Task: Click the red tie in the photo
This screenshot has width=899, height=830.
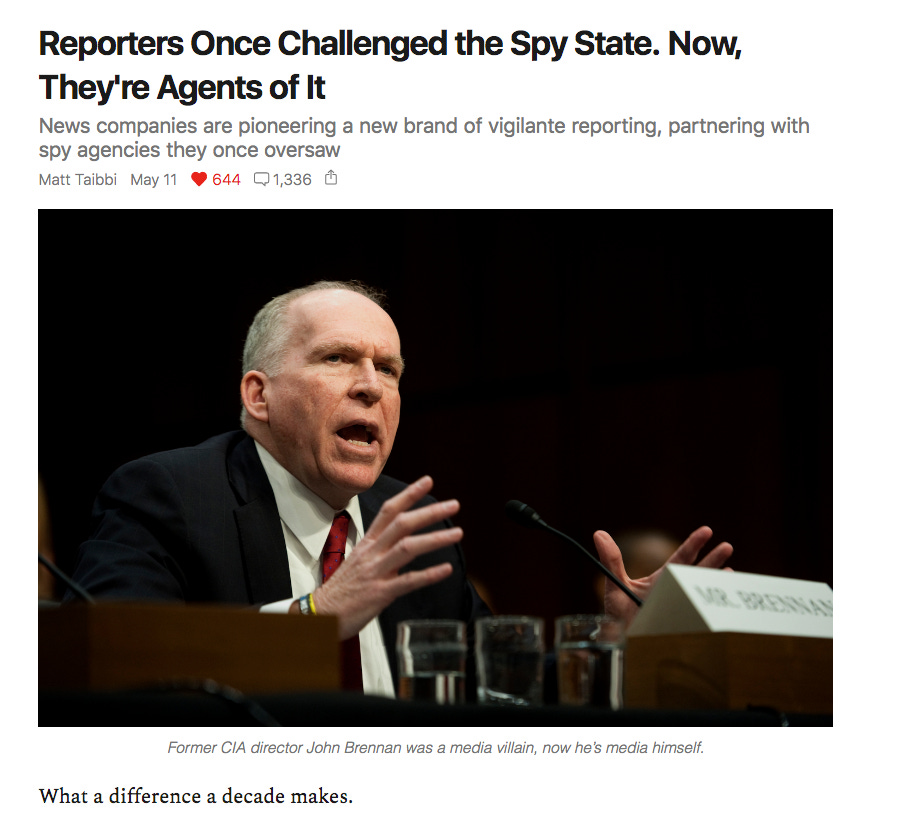Action: pyautogui.click(x=335, y=545)
